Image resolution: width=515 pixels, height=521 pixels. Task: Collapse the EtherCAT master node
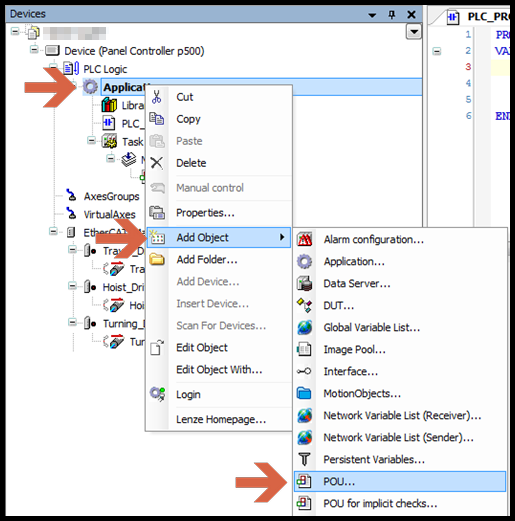pyautogui.click(x=53, y=231)
